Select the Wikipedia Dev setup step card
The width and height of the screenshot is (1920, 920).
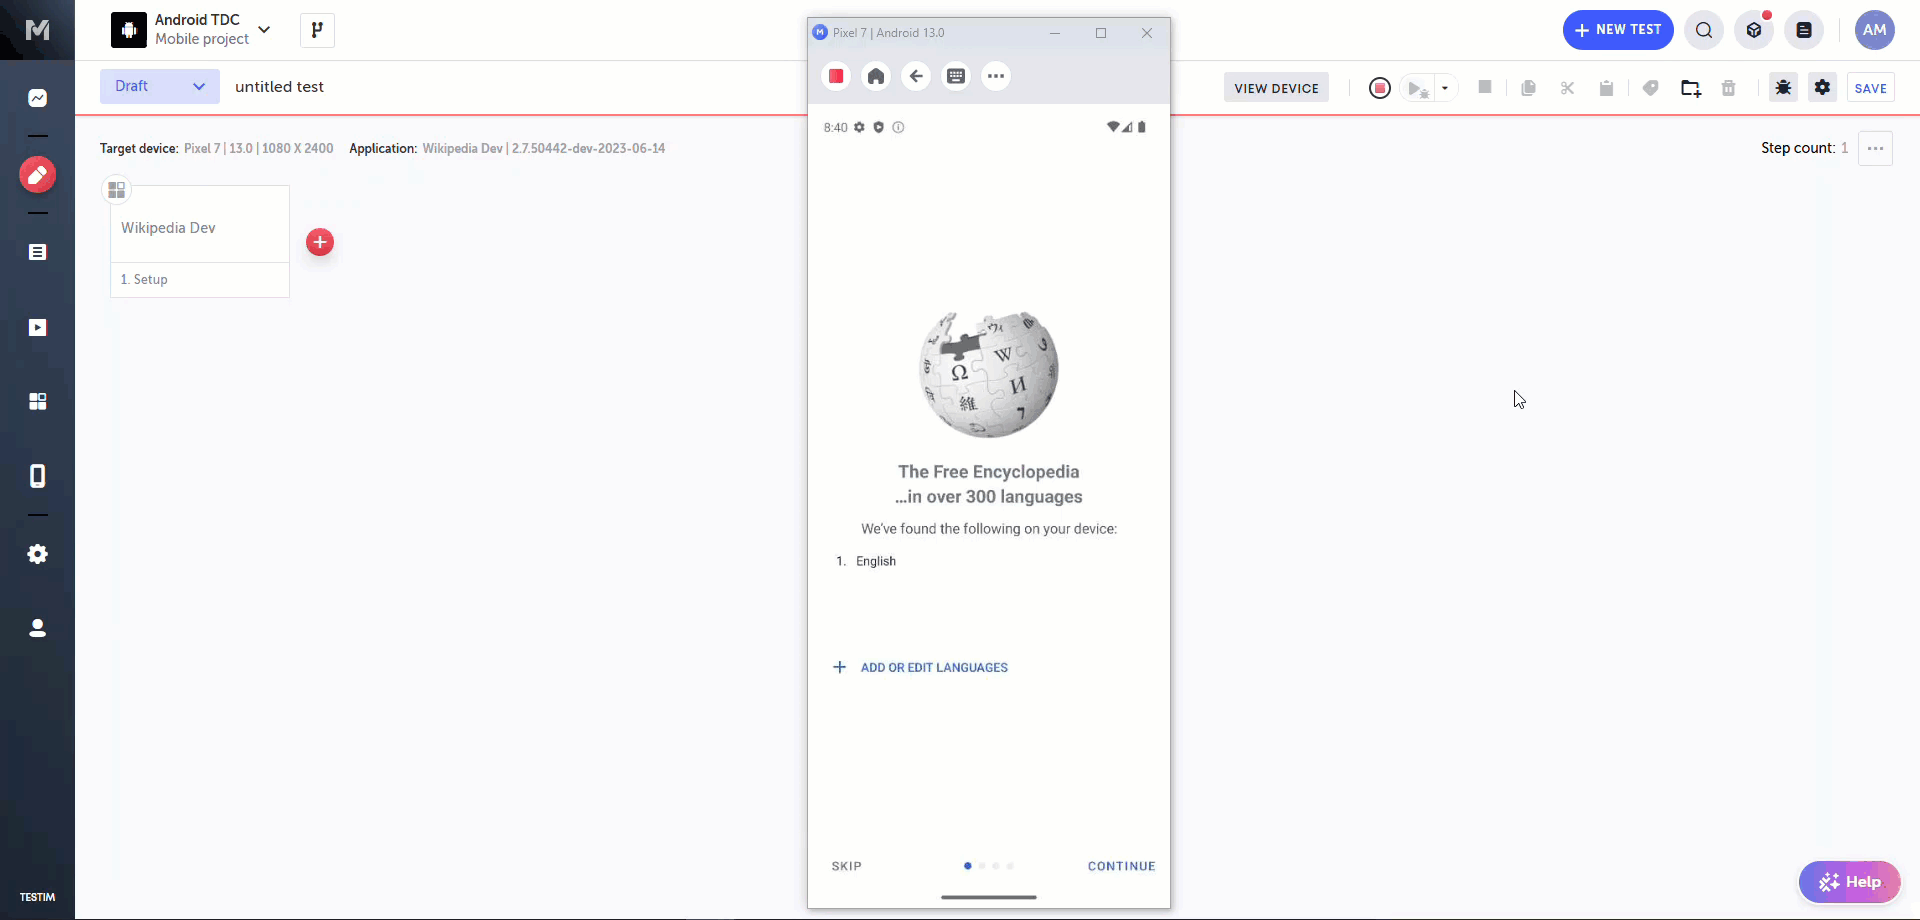click(200, 241)
